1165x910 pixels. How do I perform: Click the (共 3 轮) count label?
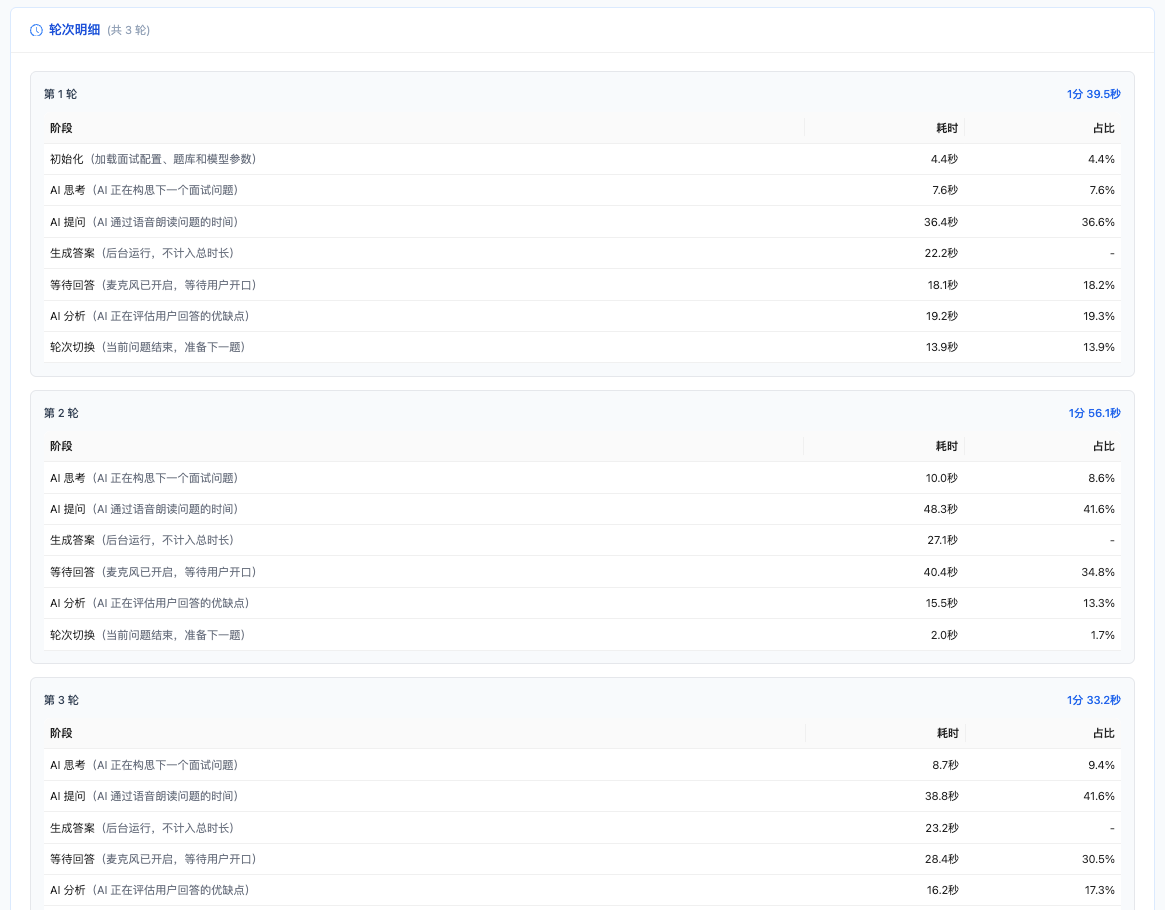129,30
